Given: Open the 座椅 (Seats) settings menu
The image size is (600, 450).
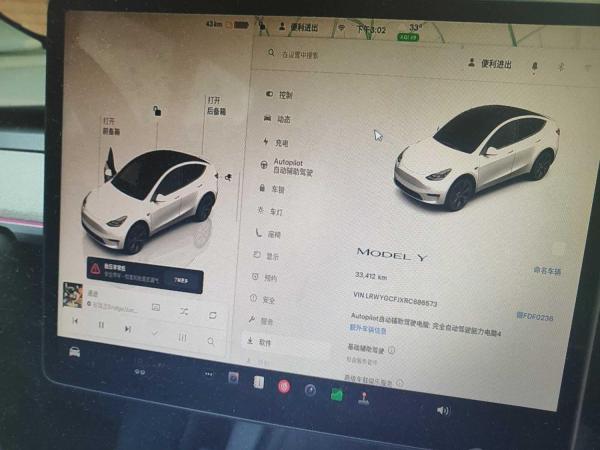Looking at the screenshot, I should [268, 234].
